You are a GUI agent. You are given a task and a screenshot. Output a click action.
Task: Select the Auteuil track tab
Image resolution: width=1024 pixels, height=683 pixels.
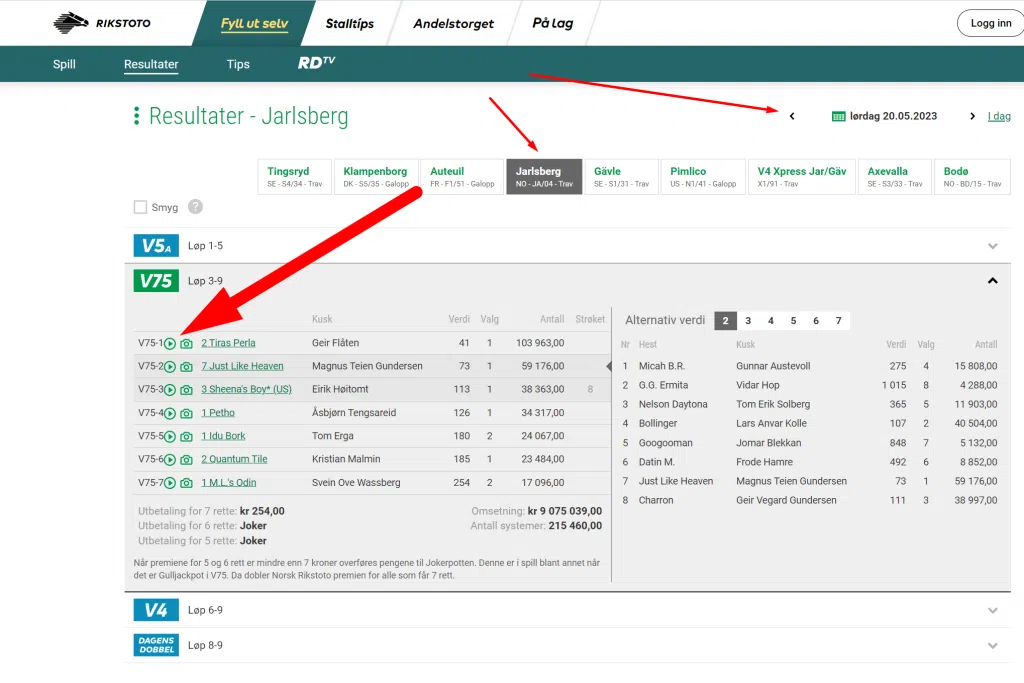[462, 176]
